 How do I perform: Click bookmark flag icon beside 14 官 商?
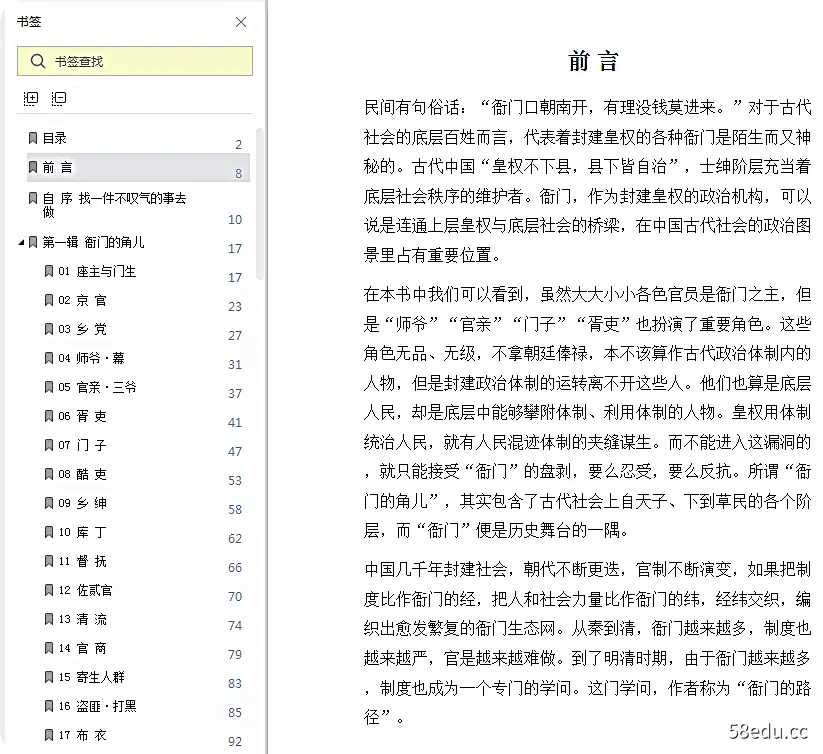point(49,648)
